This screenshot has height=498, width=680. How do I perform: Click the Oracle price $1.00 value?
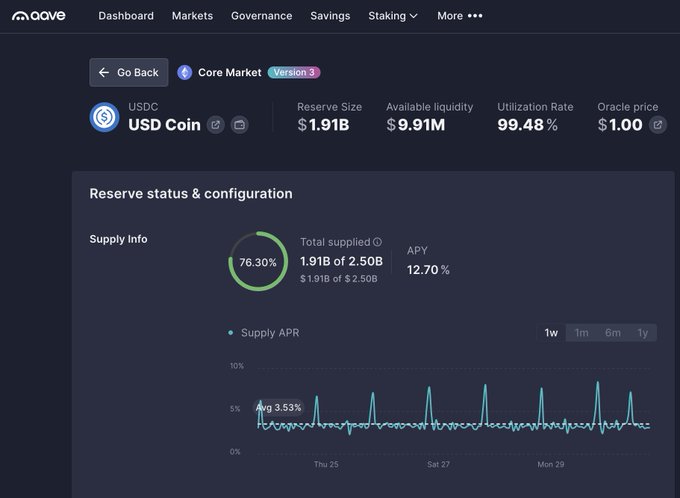[620, 125]
